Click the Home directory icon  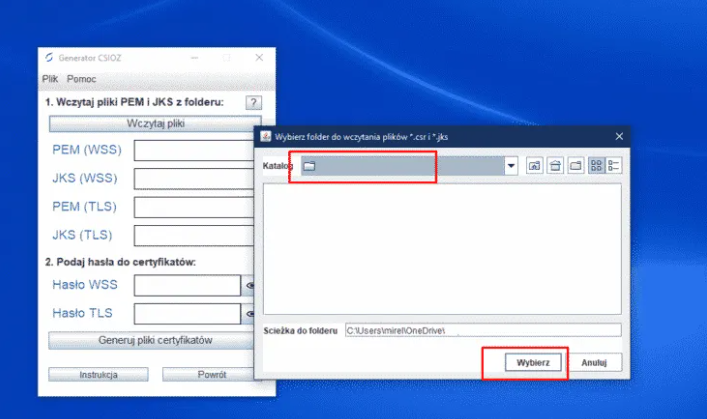555,166
